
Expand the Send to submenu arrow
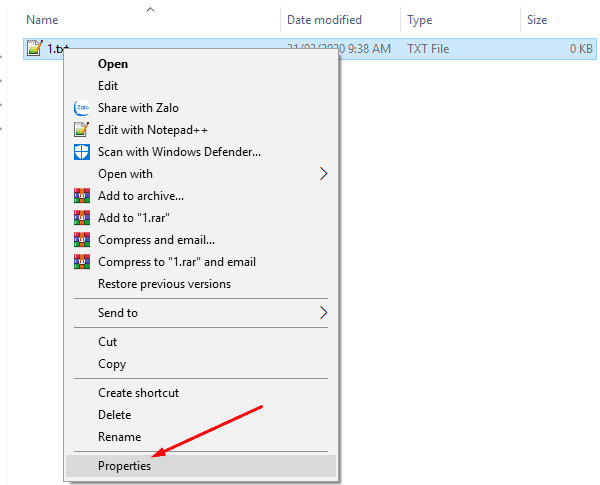323,313
